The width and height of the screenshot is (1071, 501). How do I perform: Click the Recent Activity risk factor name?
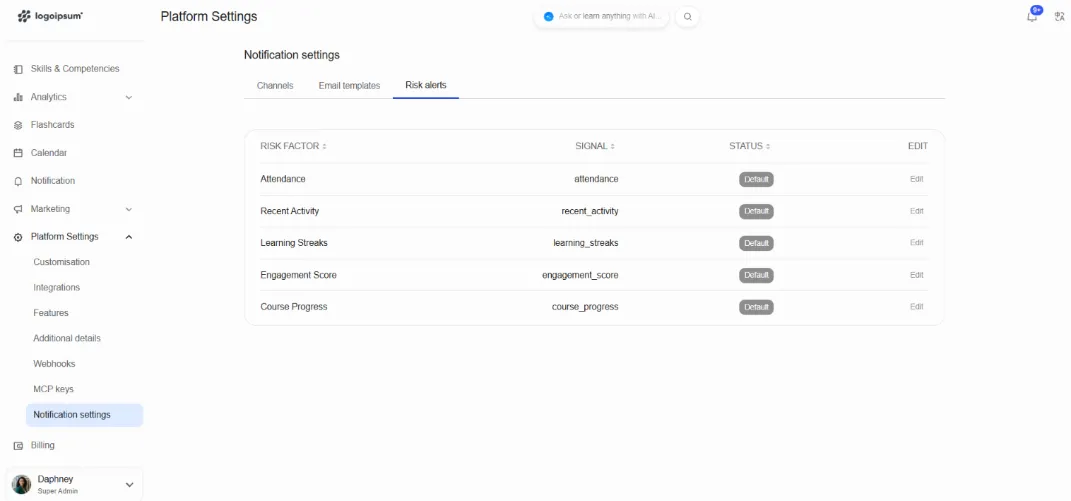pos(290,211)
